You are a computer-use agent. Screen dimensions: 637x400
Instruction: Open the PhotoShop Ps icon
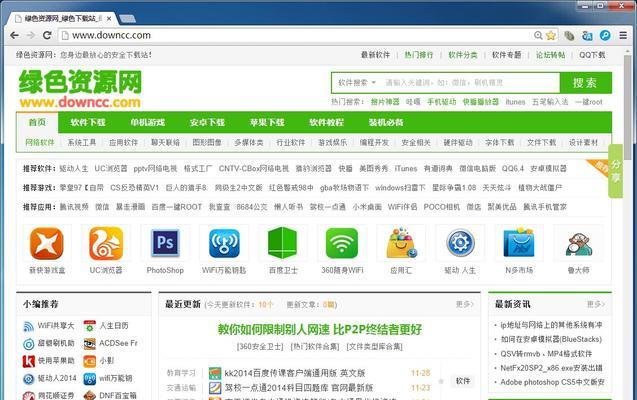pyautogui.click(x=165, y=244)
